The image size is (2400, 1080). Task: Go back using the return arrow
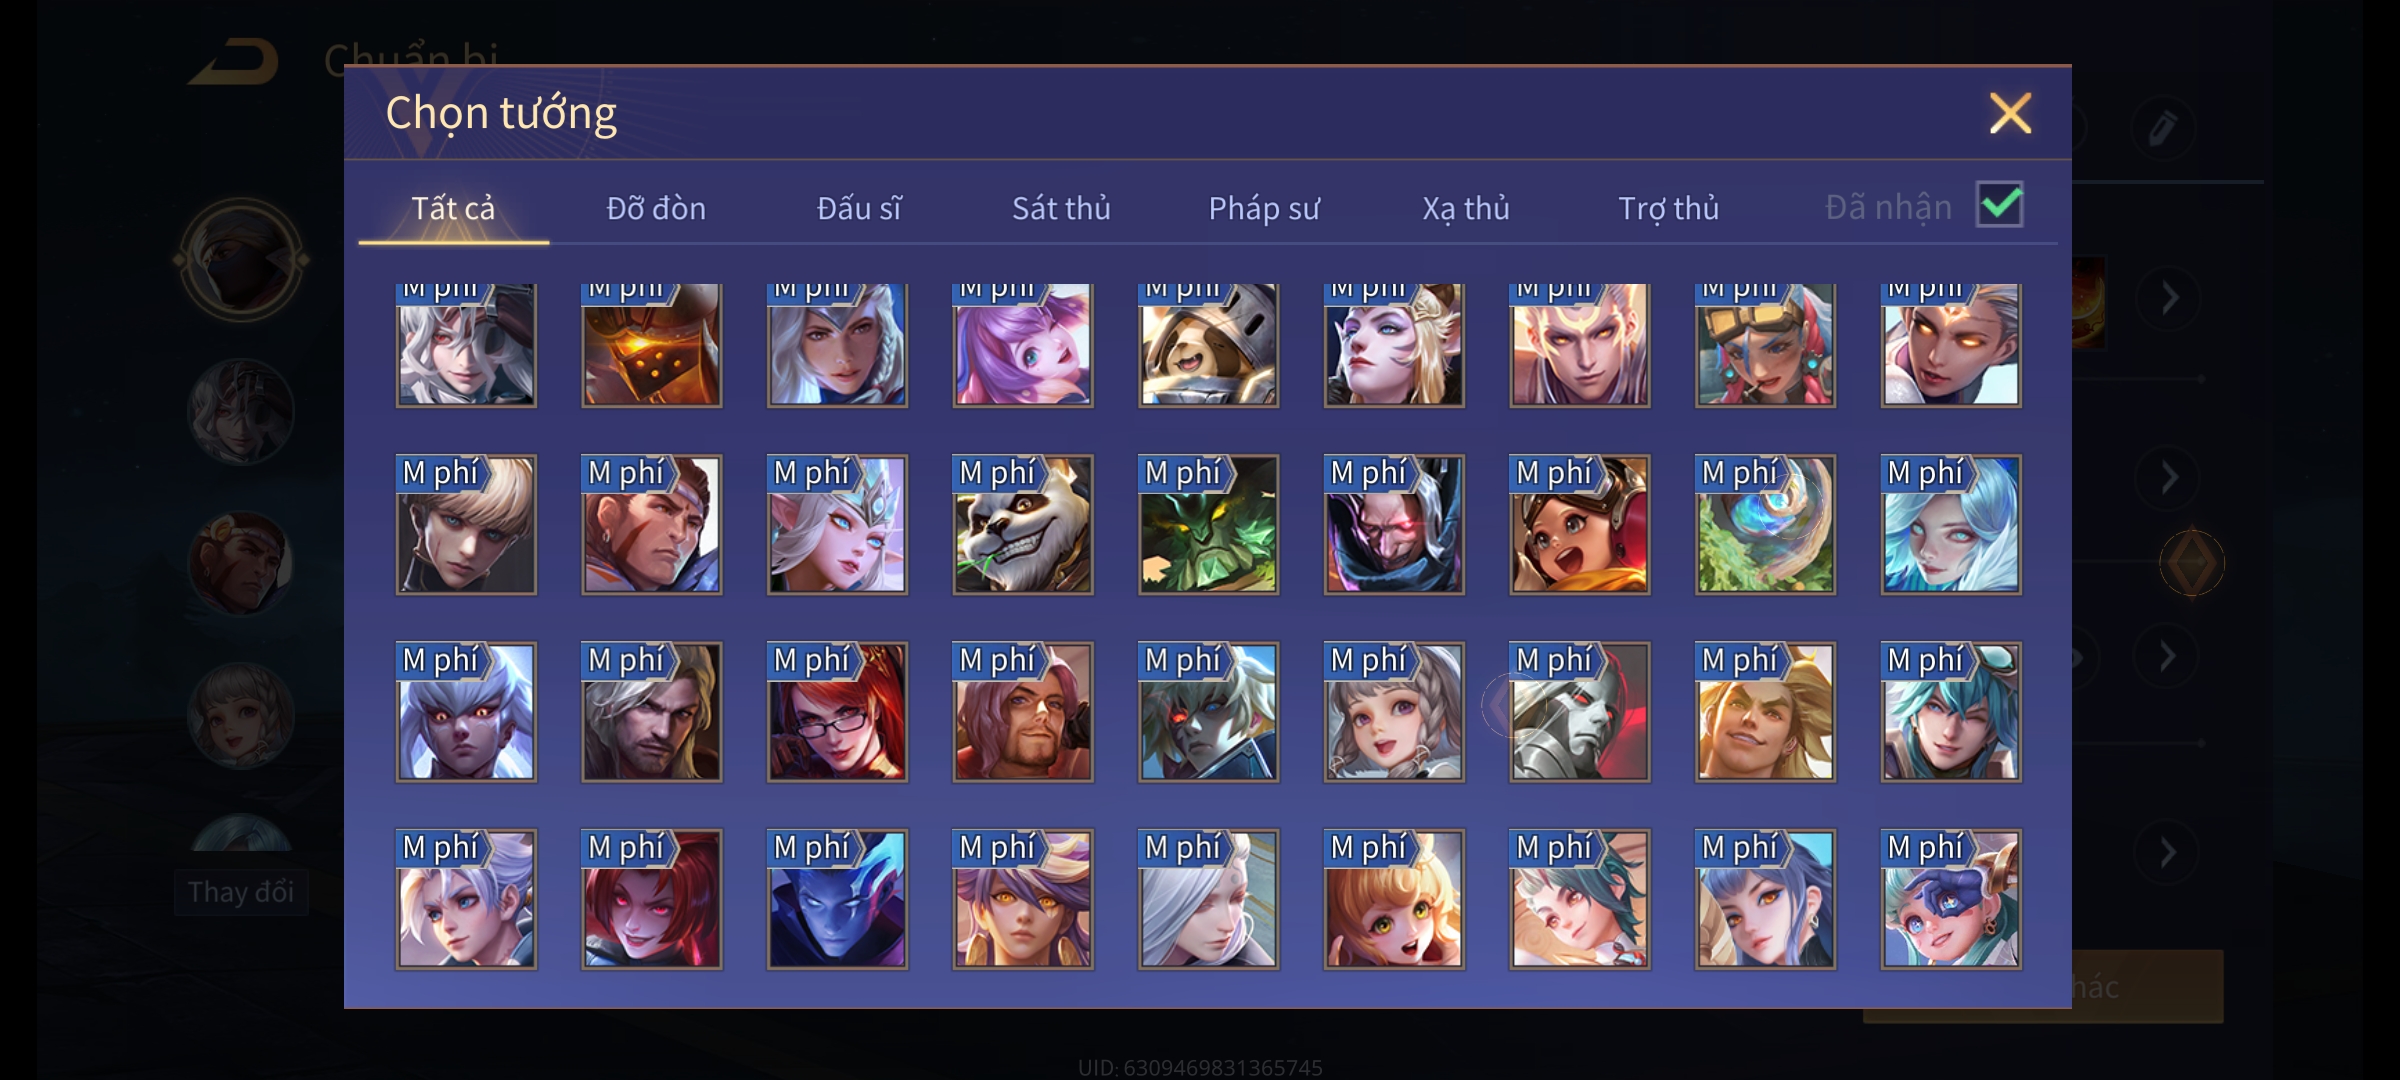[x=236, y=62]
